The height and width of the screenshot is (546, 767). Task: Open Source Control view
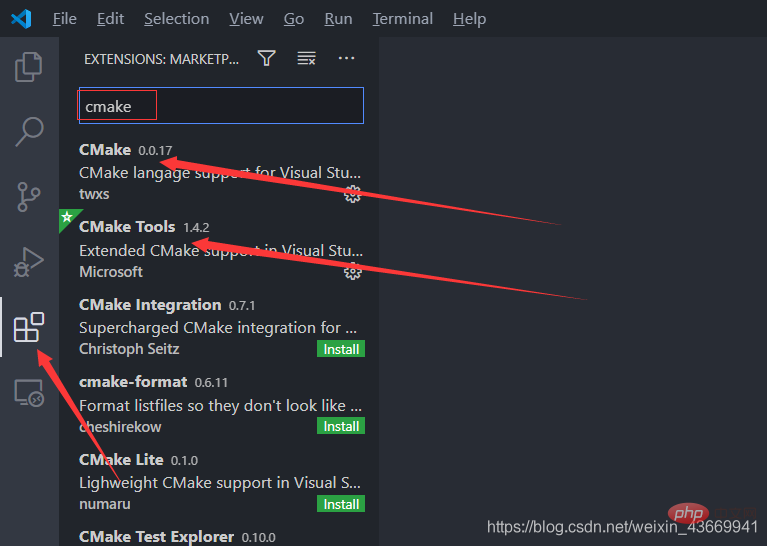pos(29,196)
